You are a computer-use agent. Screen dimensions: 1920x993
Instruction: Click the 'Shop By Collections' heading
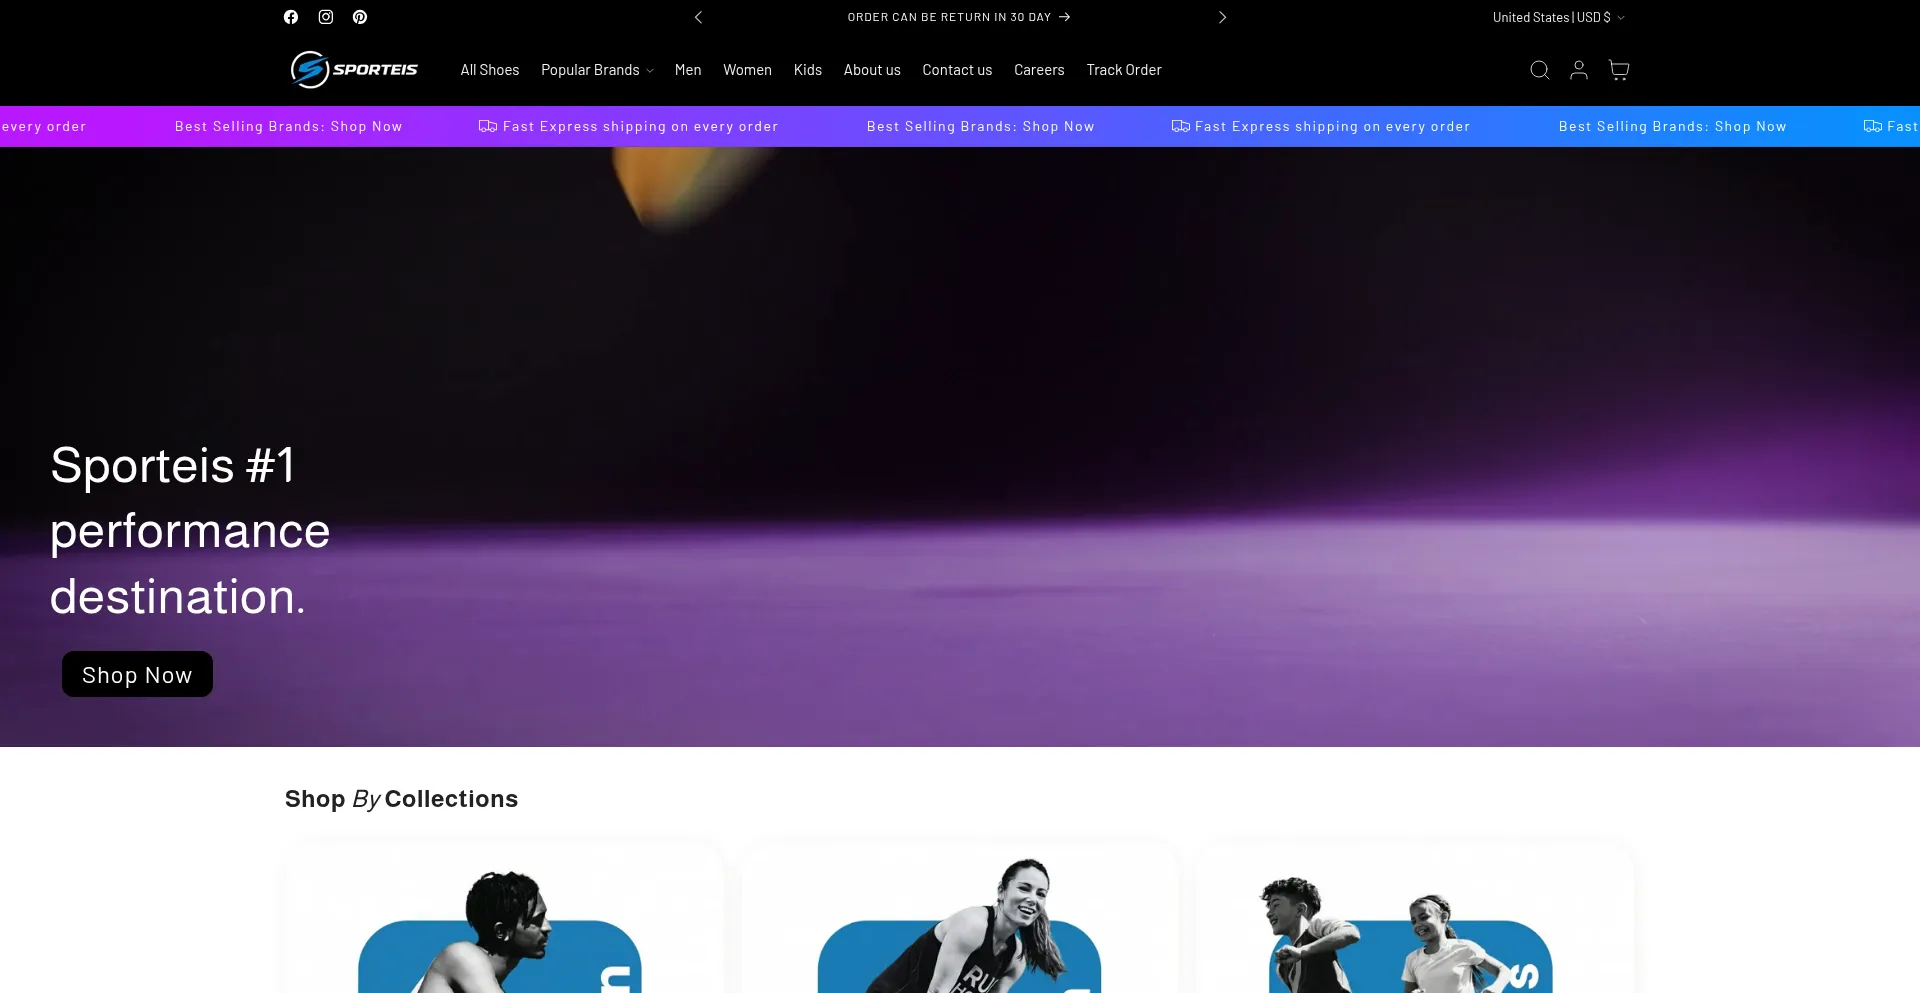point(401,799)
